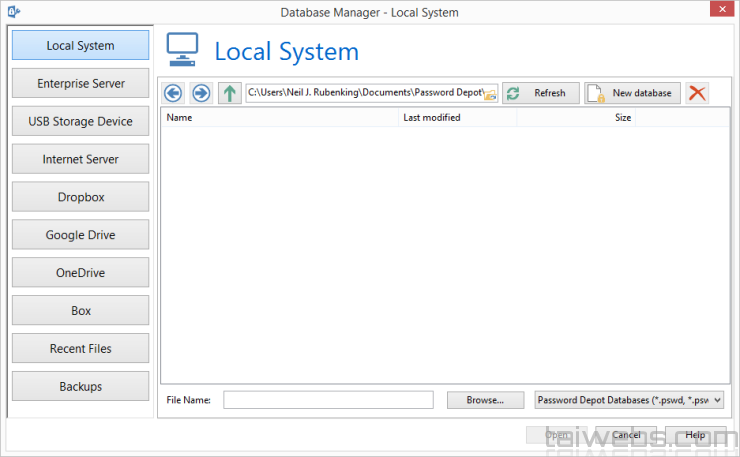
Task: Click the red X delete icon
Action: coord(697,93)
